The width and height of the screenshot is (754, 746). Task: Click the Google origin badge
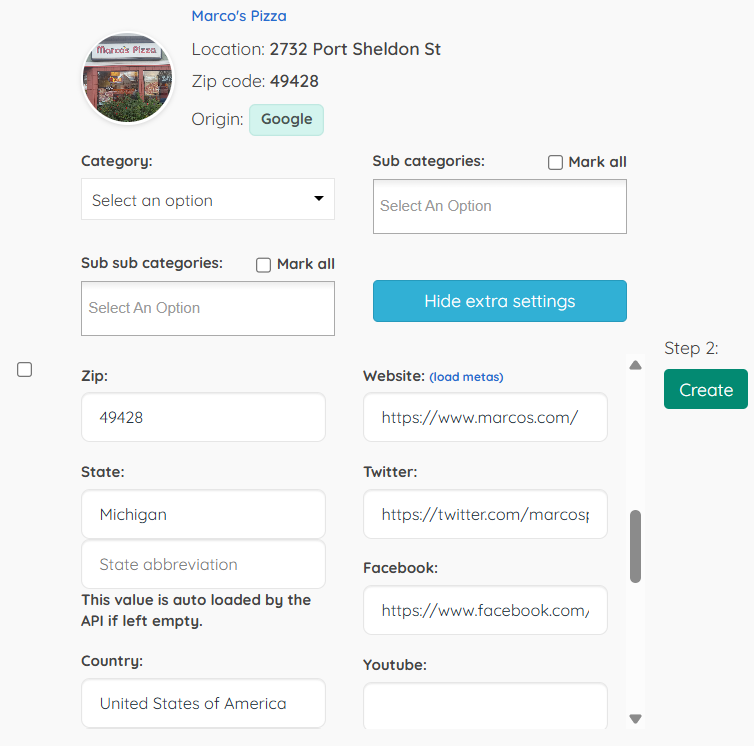(x=286, y=119)
